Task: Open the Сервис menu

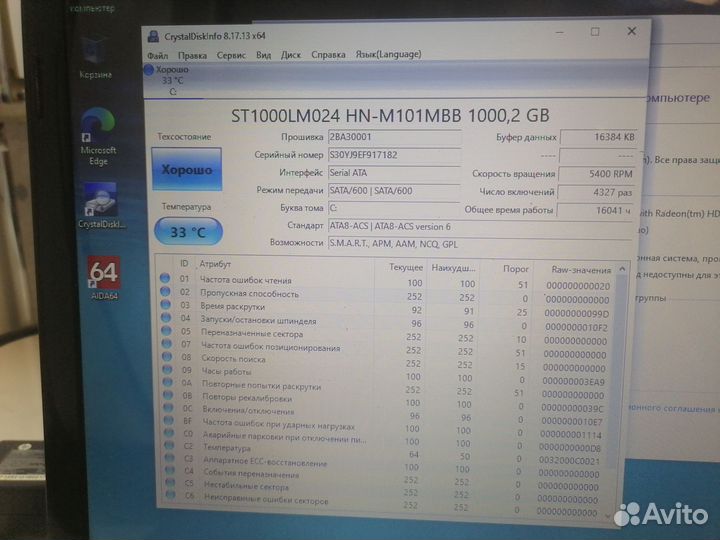Action: click(x=231, y=55)
